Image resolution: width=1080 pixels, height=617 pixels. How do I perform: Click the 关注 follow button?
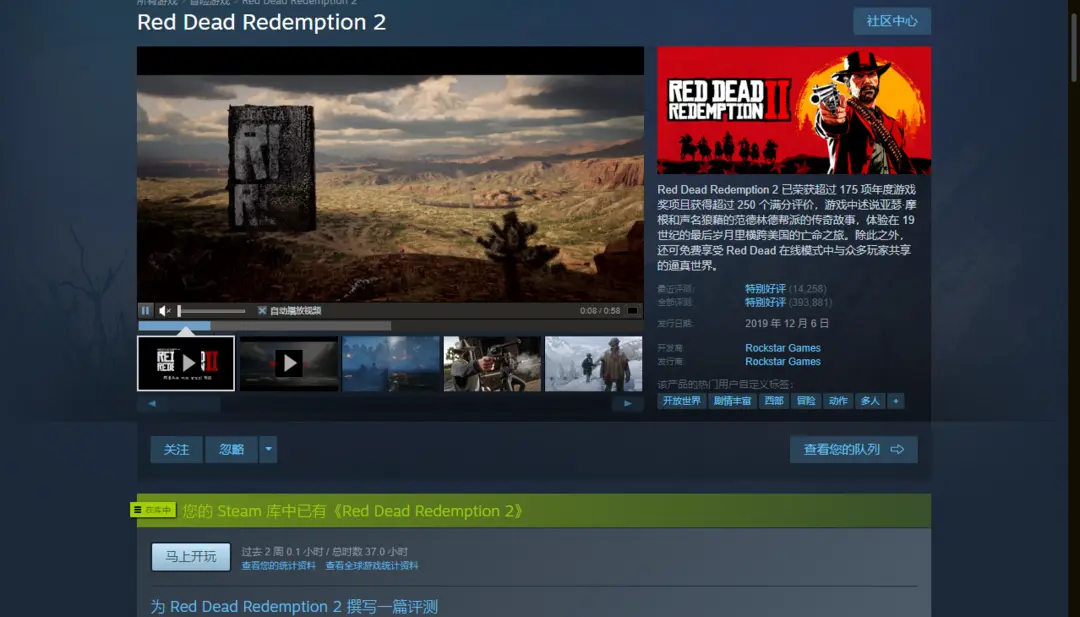(176, 450)
